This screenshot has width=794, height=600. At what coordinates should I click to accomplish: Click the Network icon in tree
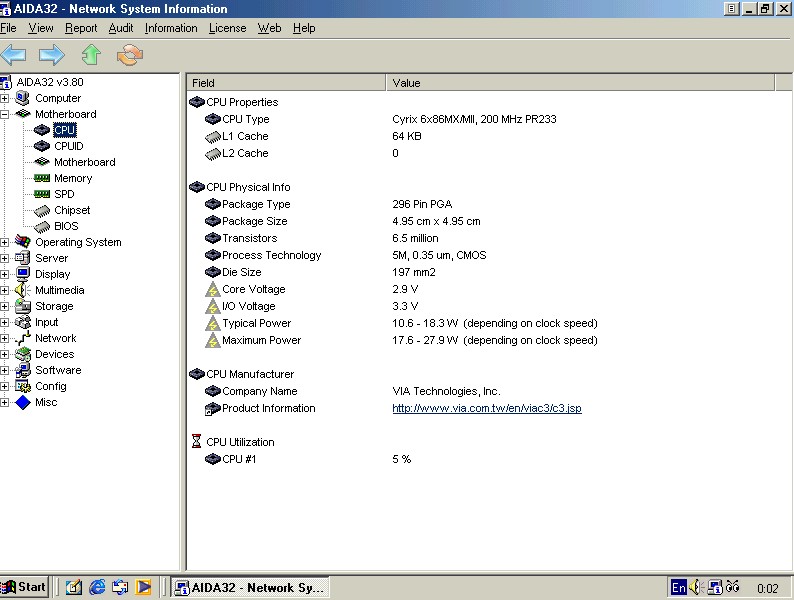point(23,338)
